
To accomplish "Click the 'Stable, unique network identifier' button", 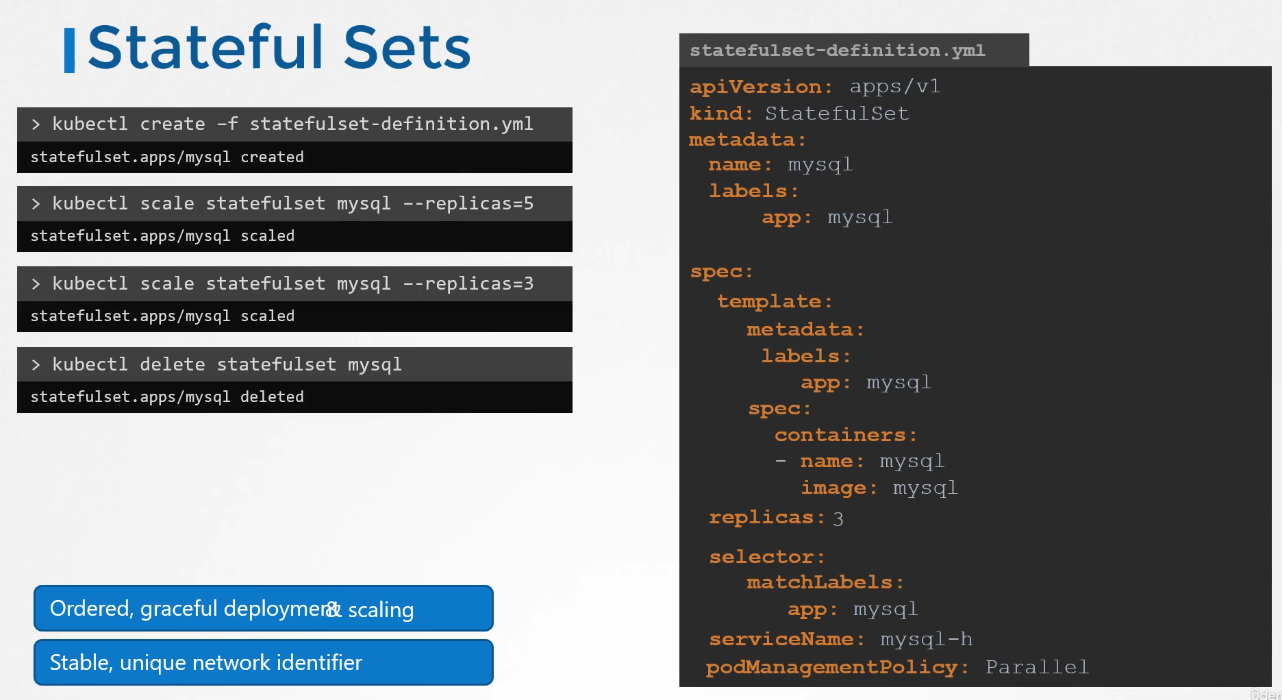I will coord(263,662).
